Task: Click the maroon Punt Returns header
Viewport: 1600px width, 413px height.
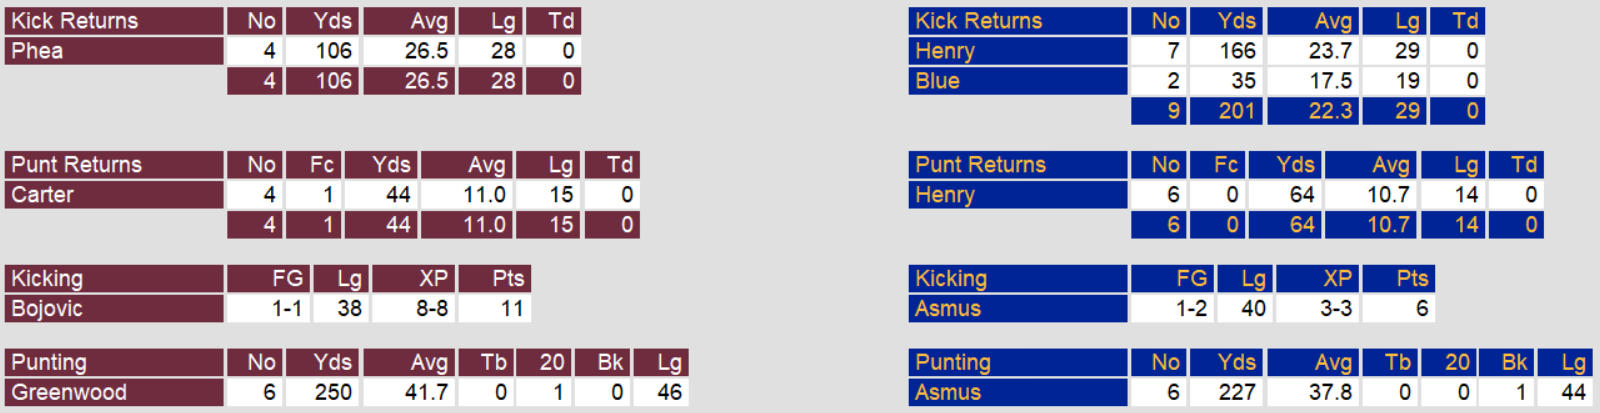Action: (77, 165)
